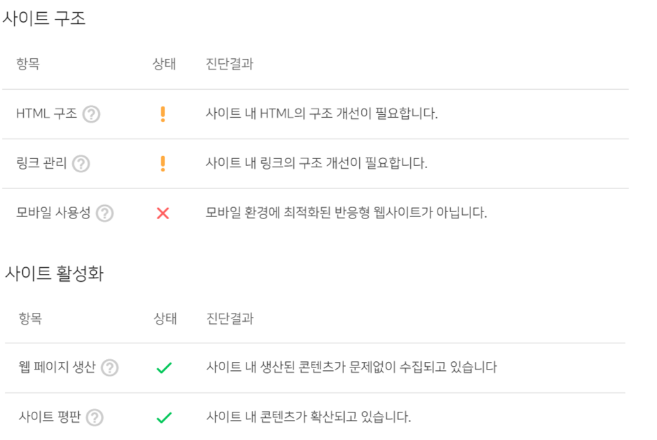Screen dimensions: 657x440
Task: Select the 링크 관리 item label
Action: point(41,163)
